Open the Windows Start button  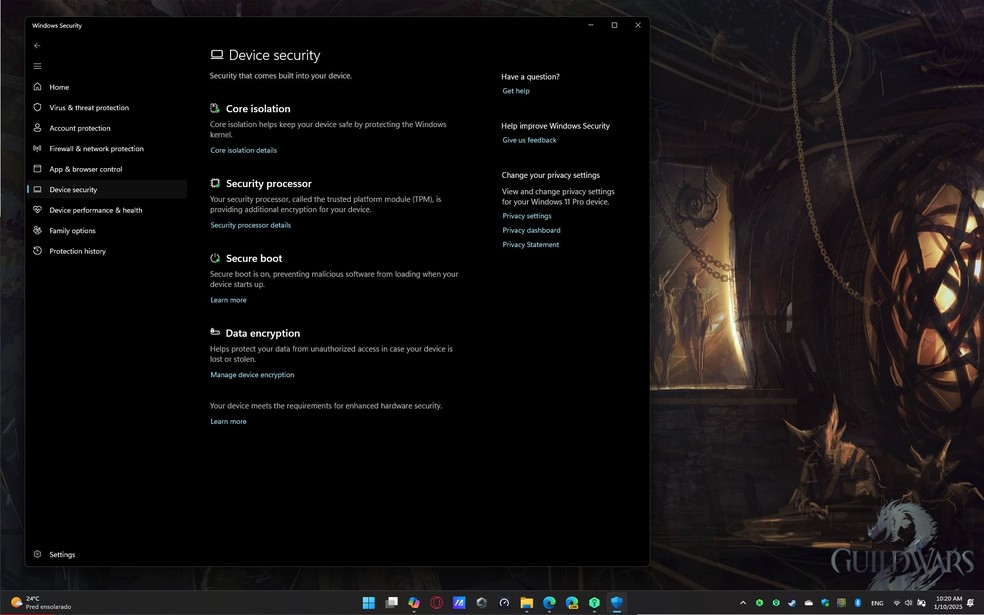click(x=368, y=603)
